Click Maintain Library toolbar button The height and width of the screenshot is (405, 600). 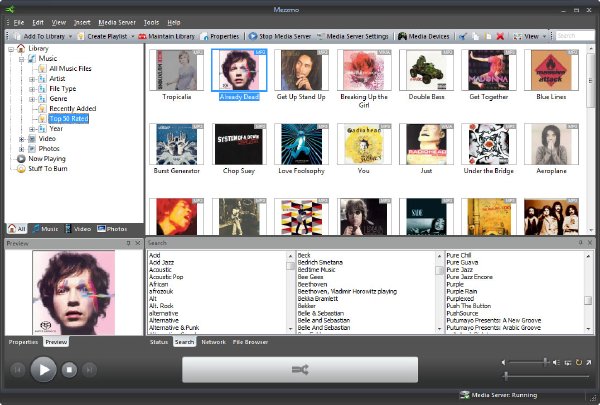pos(166,36)
